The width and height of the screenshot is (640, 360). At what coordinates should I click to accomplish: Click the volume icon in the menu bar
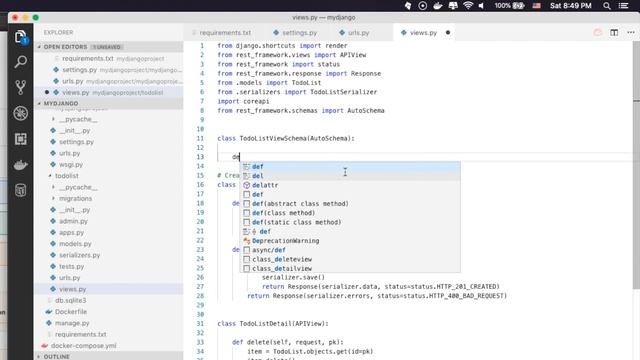tap(482, 6)
